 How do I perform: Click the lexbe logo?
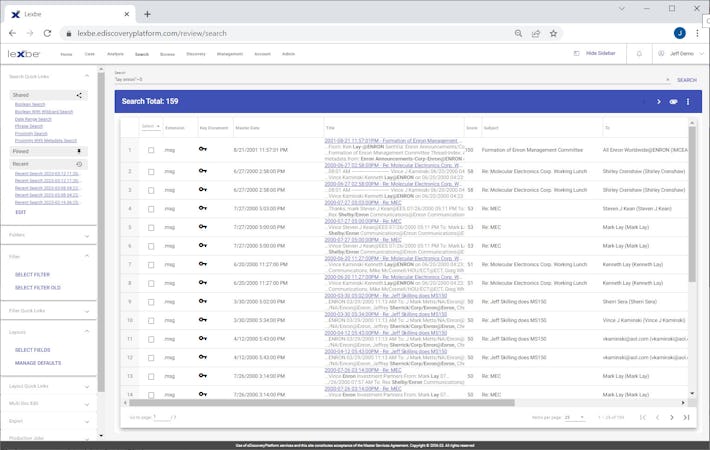pyautogui.click(x=24, y=54)
